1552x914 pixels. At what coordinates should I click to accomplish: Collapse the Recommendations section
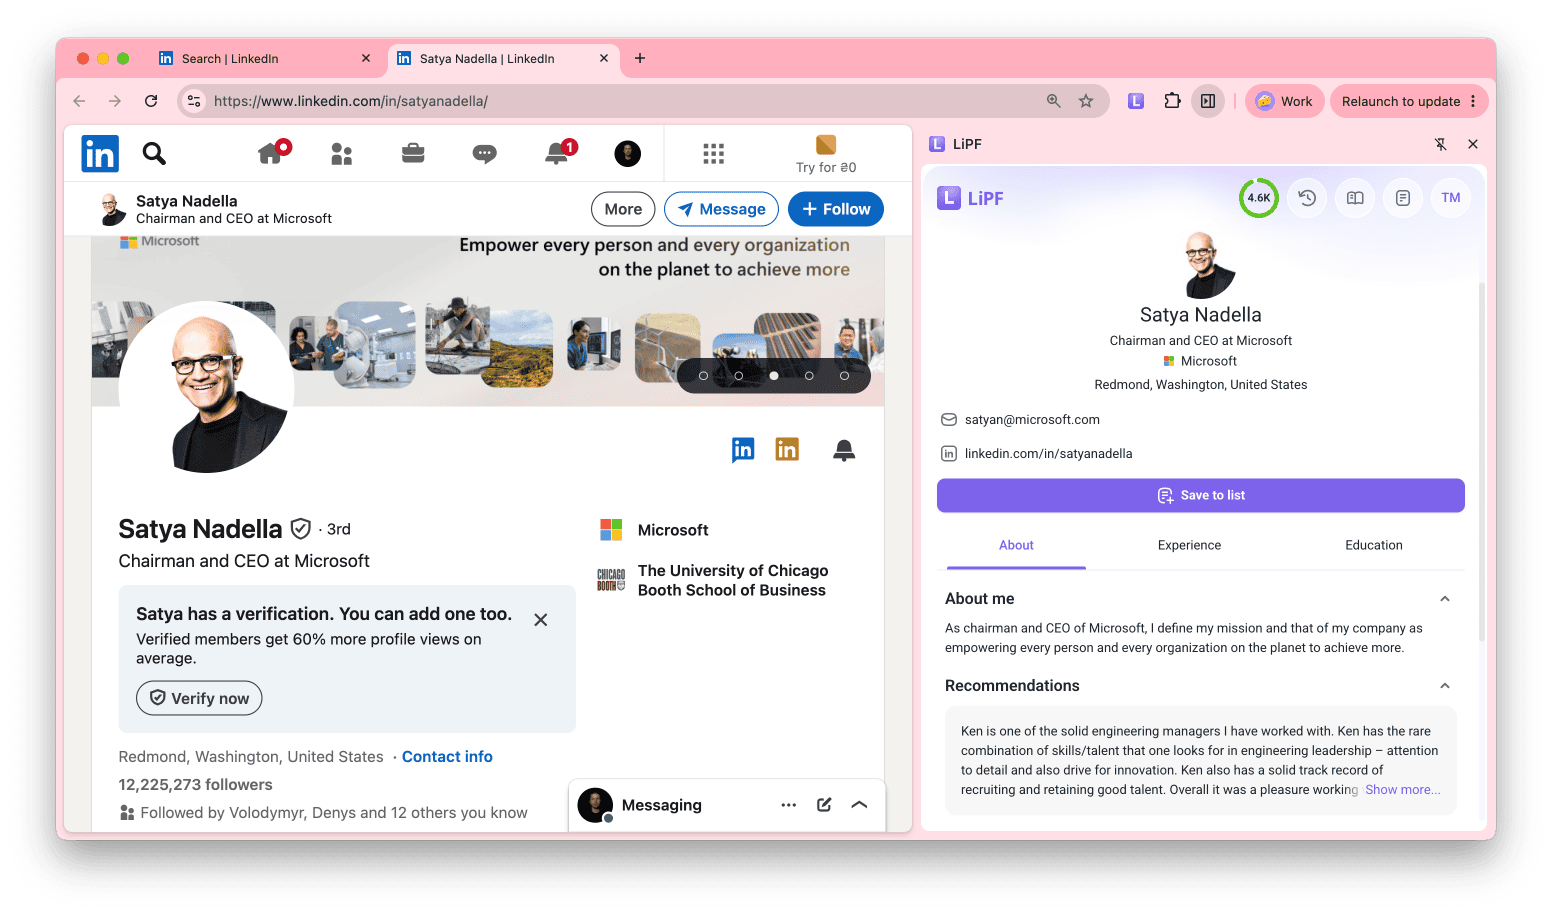pyautogui.click(x=1445, y=686)
